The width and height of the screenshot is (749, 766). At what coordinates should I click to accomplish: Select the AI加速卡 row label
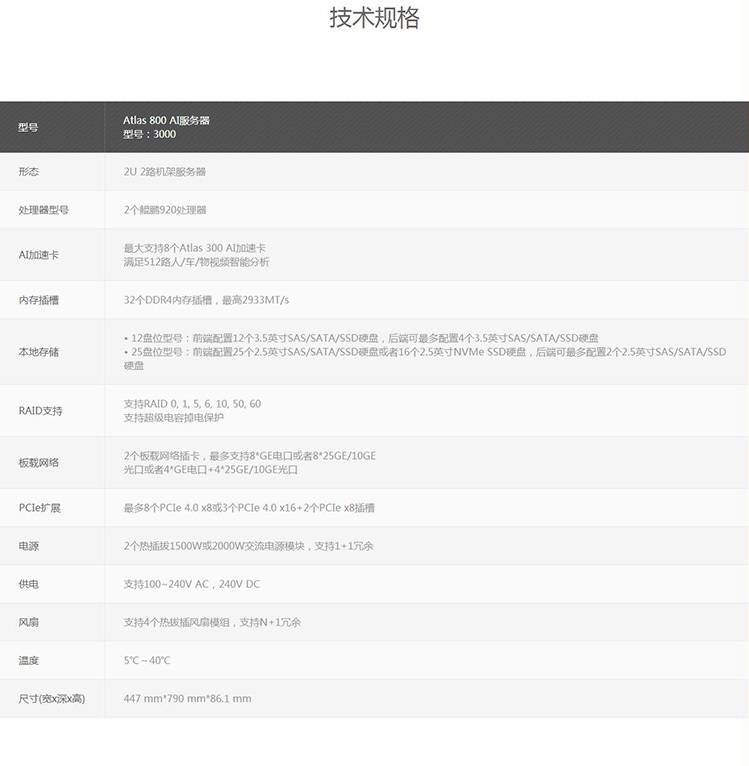(38, 255)
